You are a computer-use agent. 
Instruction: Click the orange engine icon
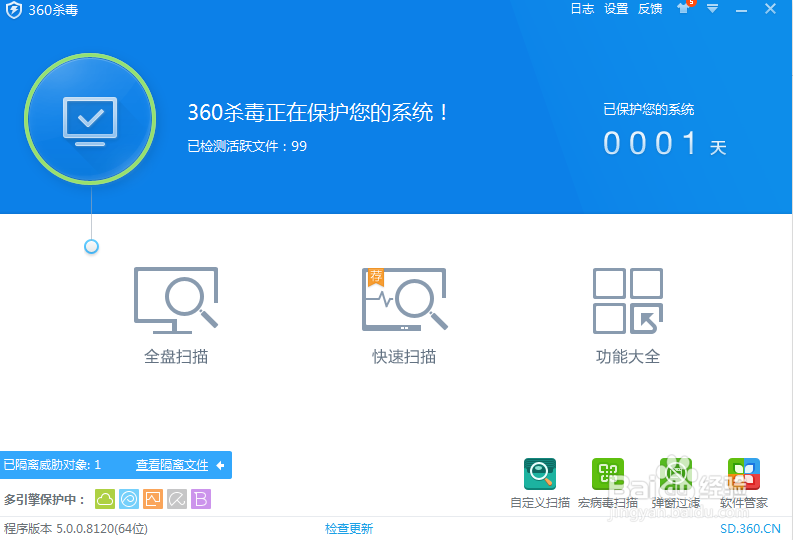coord(153,499)
